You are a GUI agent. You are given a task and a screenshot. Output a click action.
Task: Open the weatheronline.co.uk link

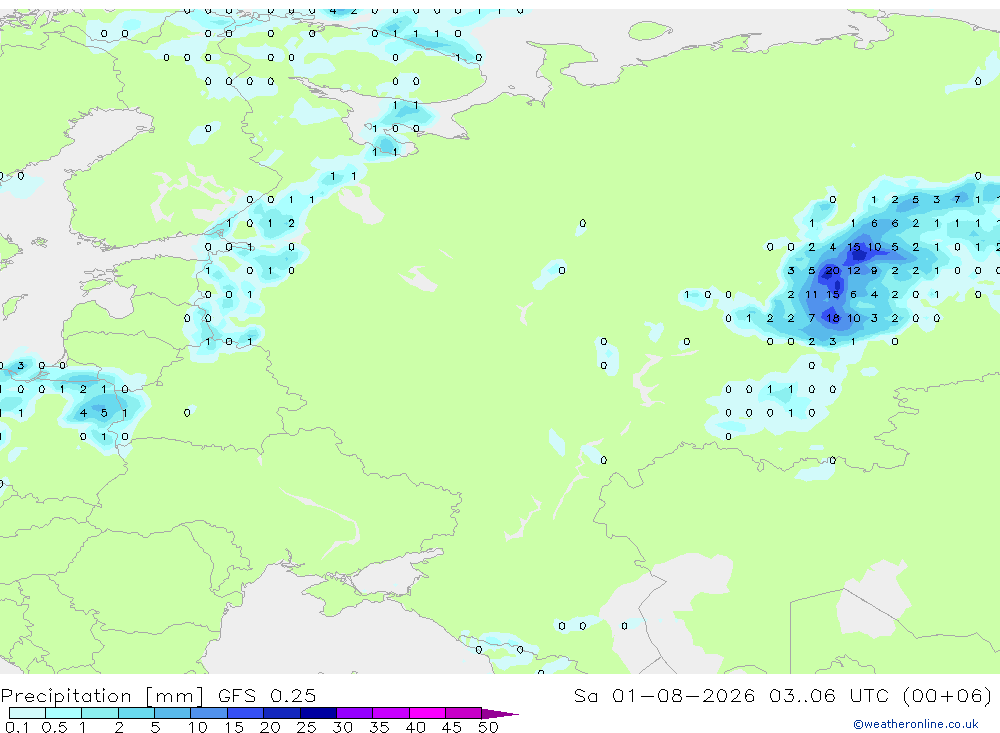[x=916, y=724]
